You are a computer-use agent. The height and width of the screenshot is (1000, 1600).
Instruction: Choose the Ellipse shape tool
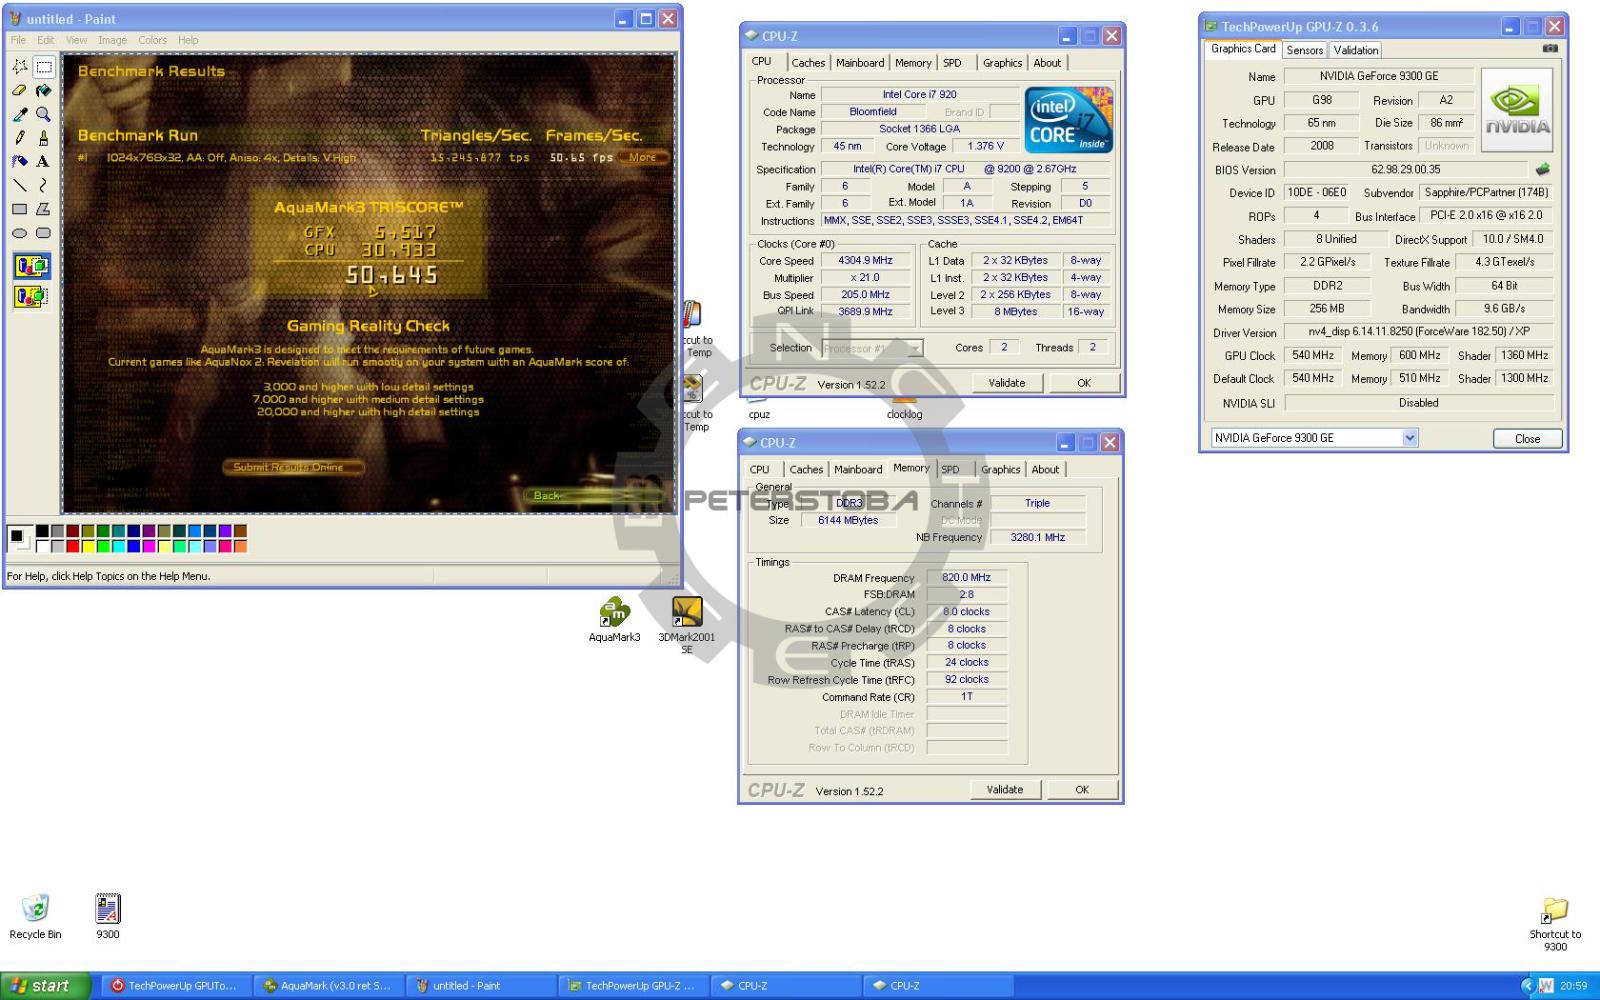[20, 233]
